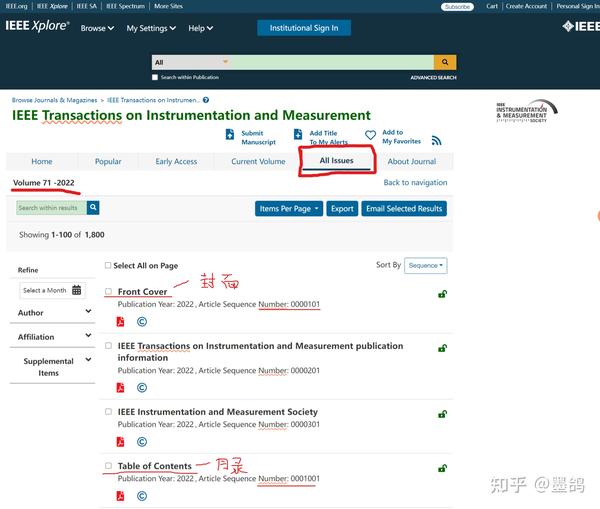Screen dimensions: 600x509
Task: Check Select All on Page
Action: 108,265
